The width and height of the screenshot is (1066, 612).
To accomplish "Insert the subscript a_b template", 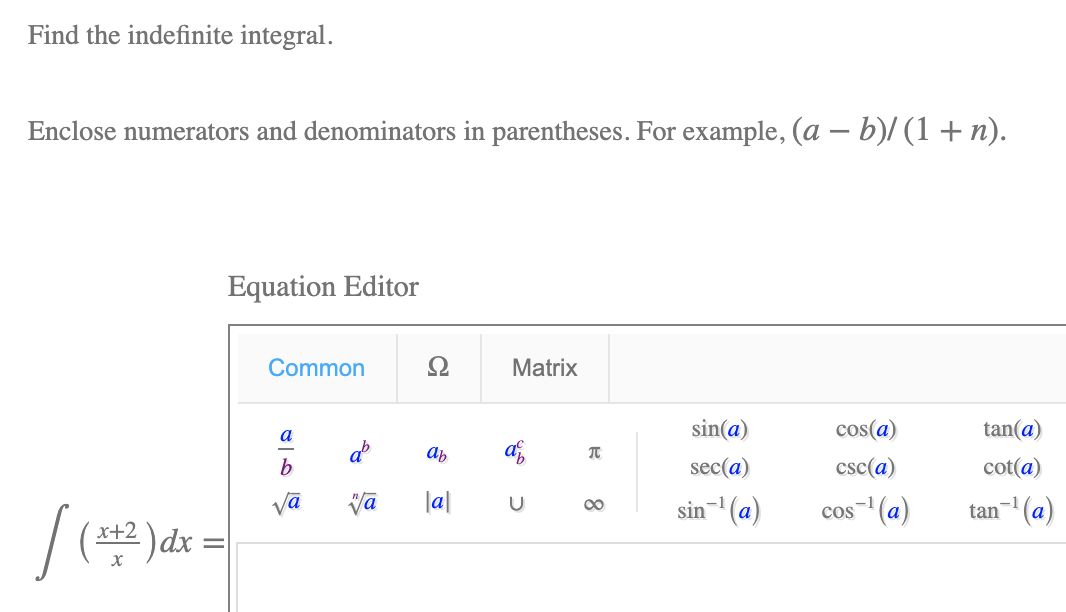I will 438,452.
